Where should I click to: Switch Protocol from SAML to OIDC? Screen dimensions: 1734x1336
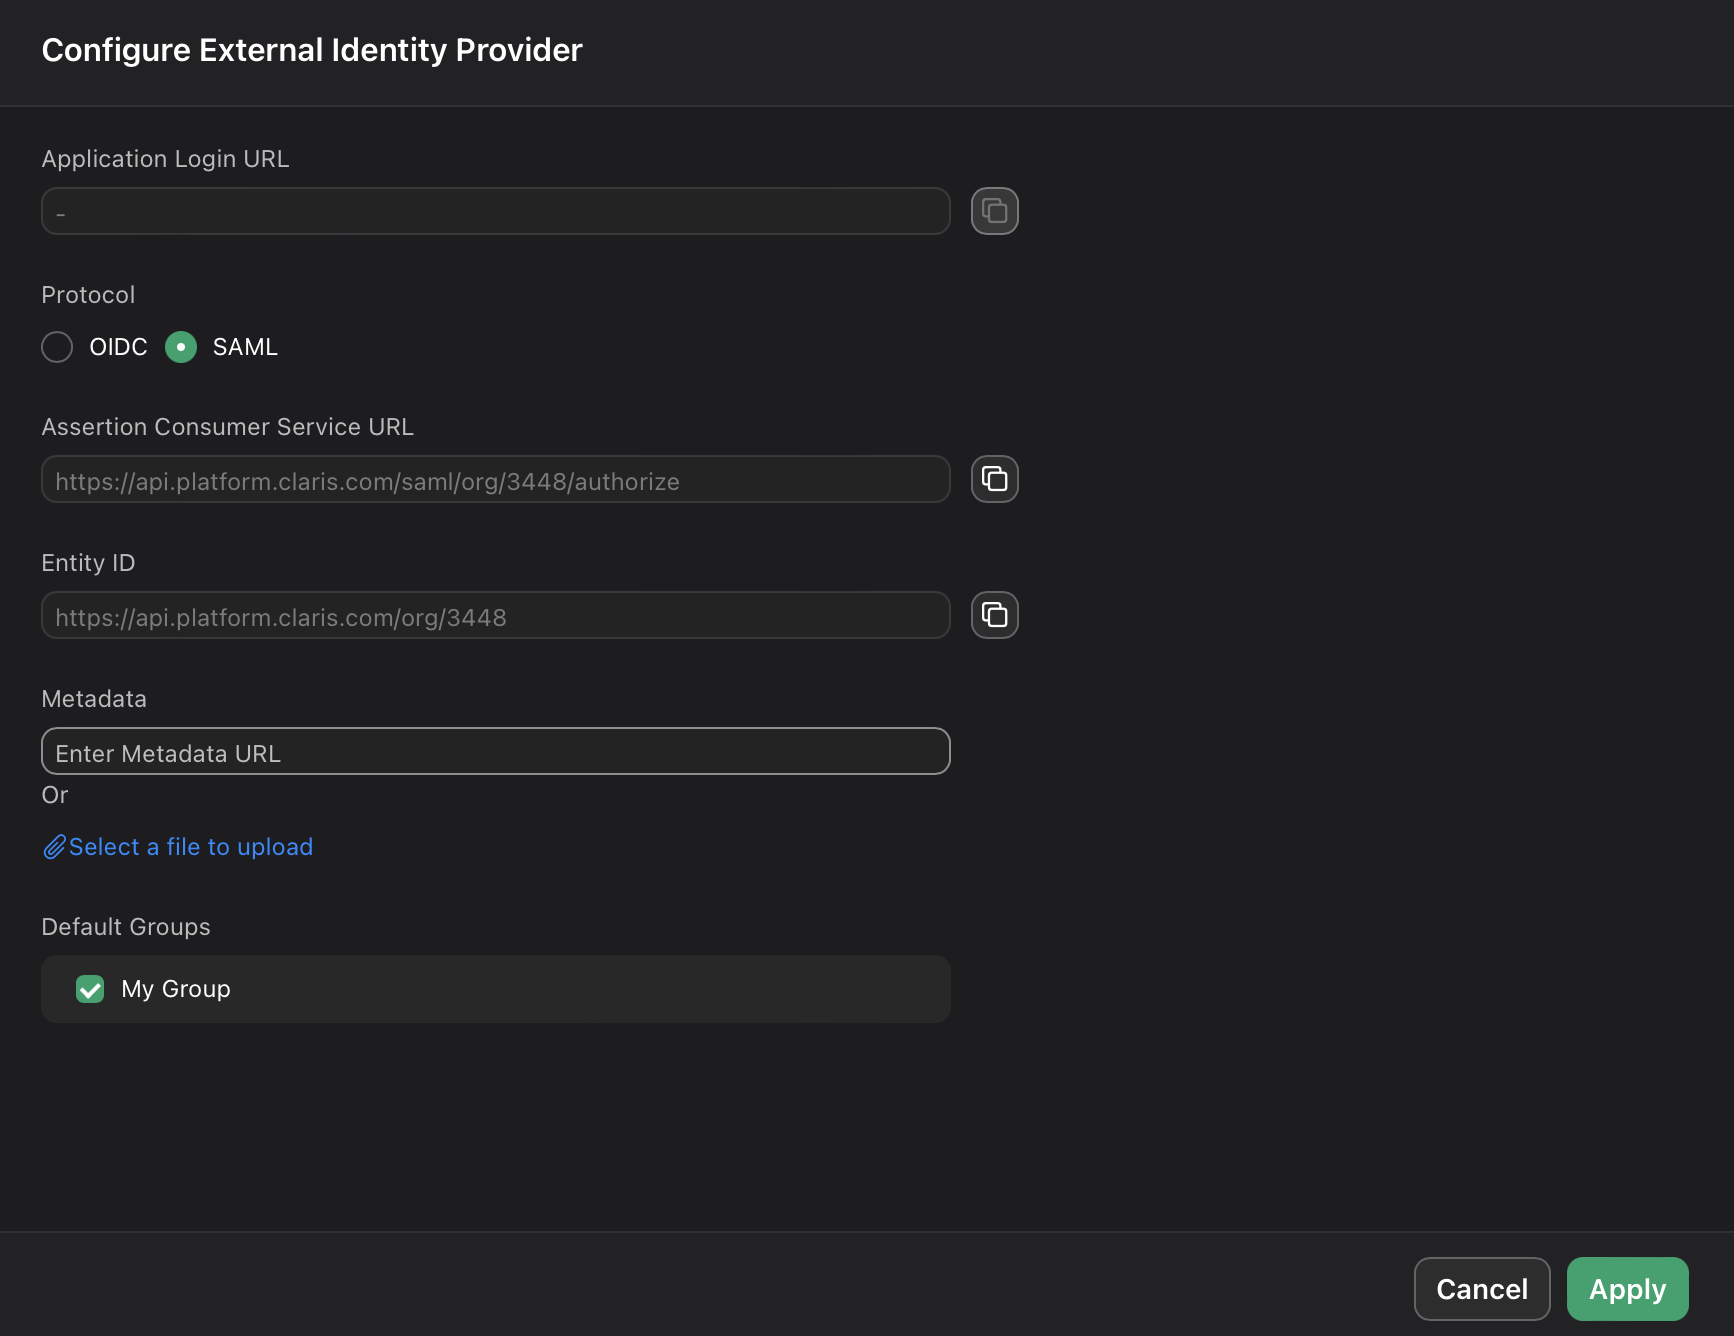57,347
